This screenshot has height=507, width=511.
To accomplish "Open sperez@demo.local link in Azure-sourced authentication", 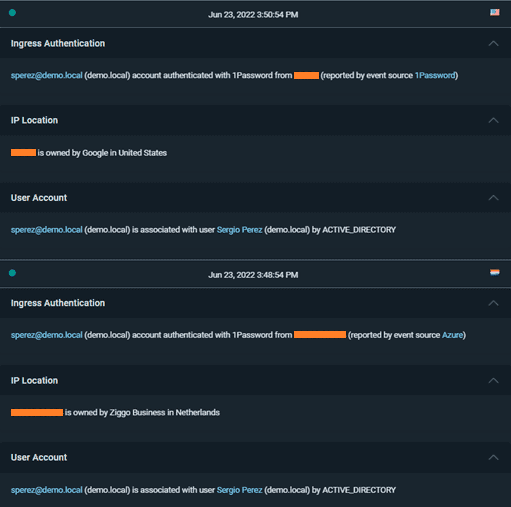I will (x=47, y=335).
